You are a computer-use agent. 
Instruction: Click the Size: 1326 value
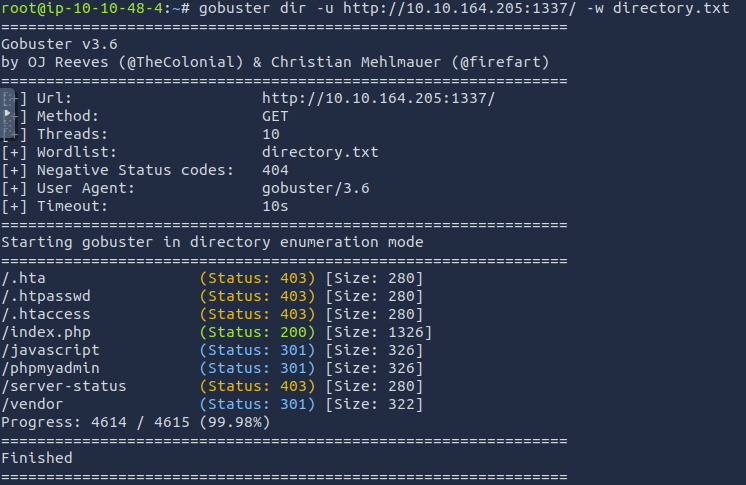(379, 332)
